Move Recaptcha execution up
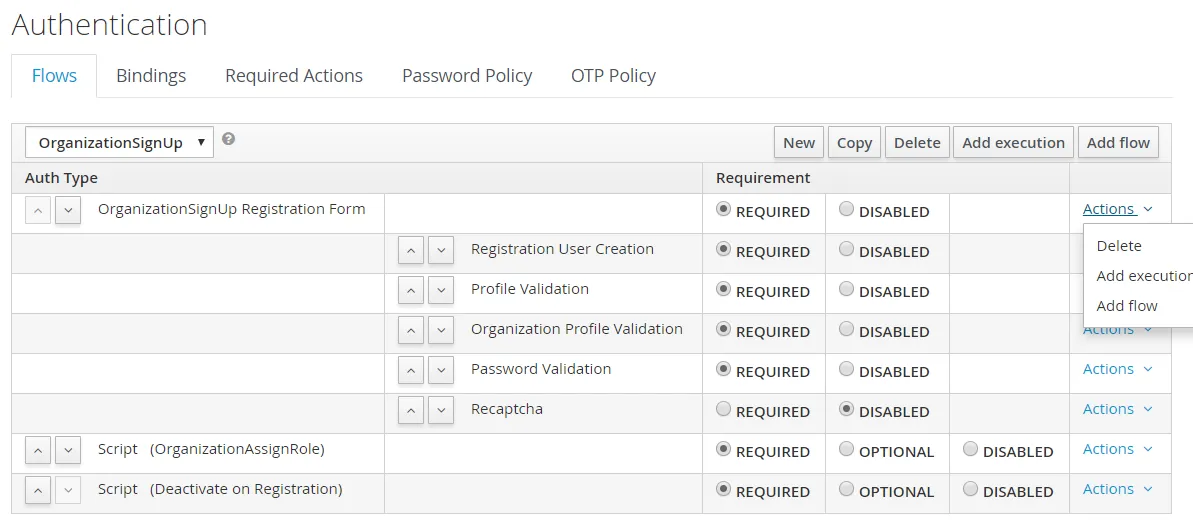 (x=410, y=410)
